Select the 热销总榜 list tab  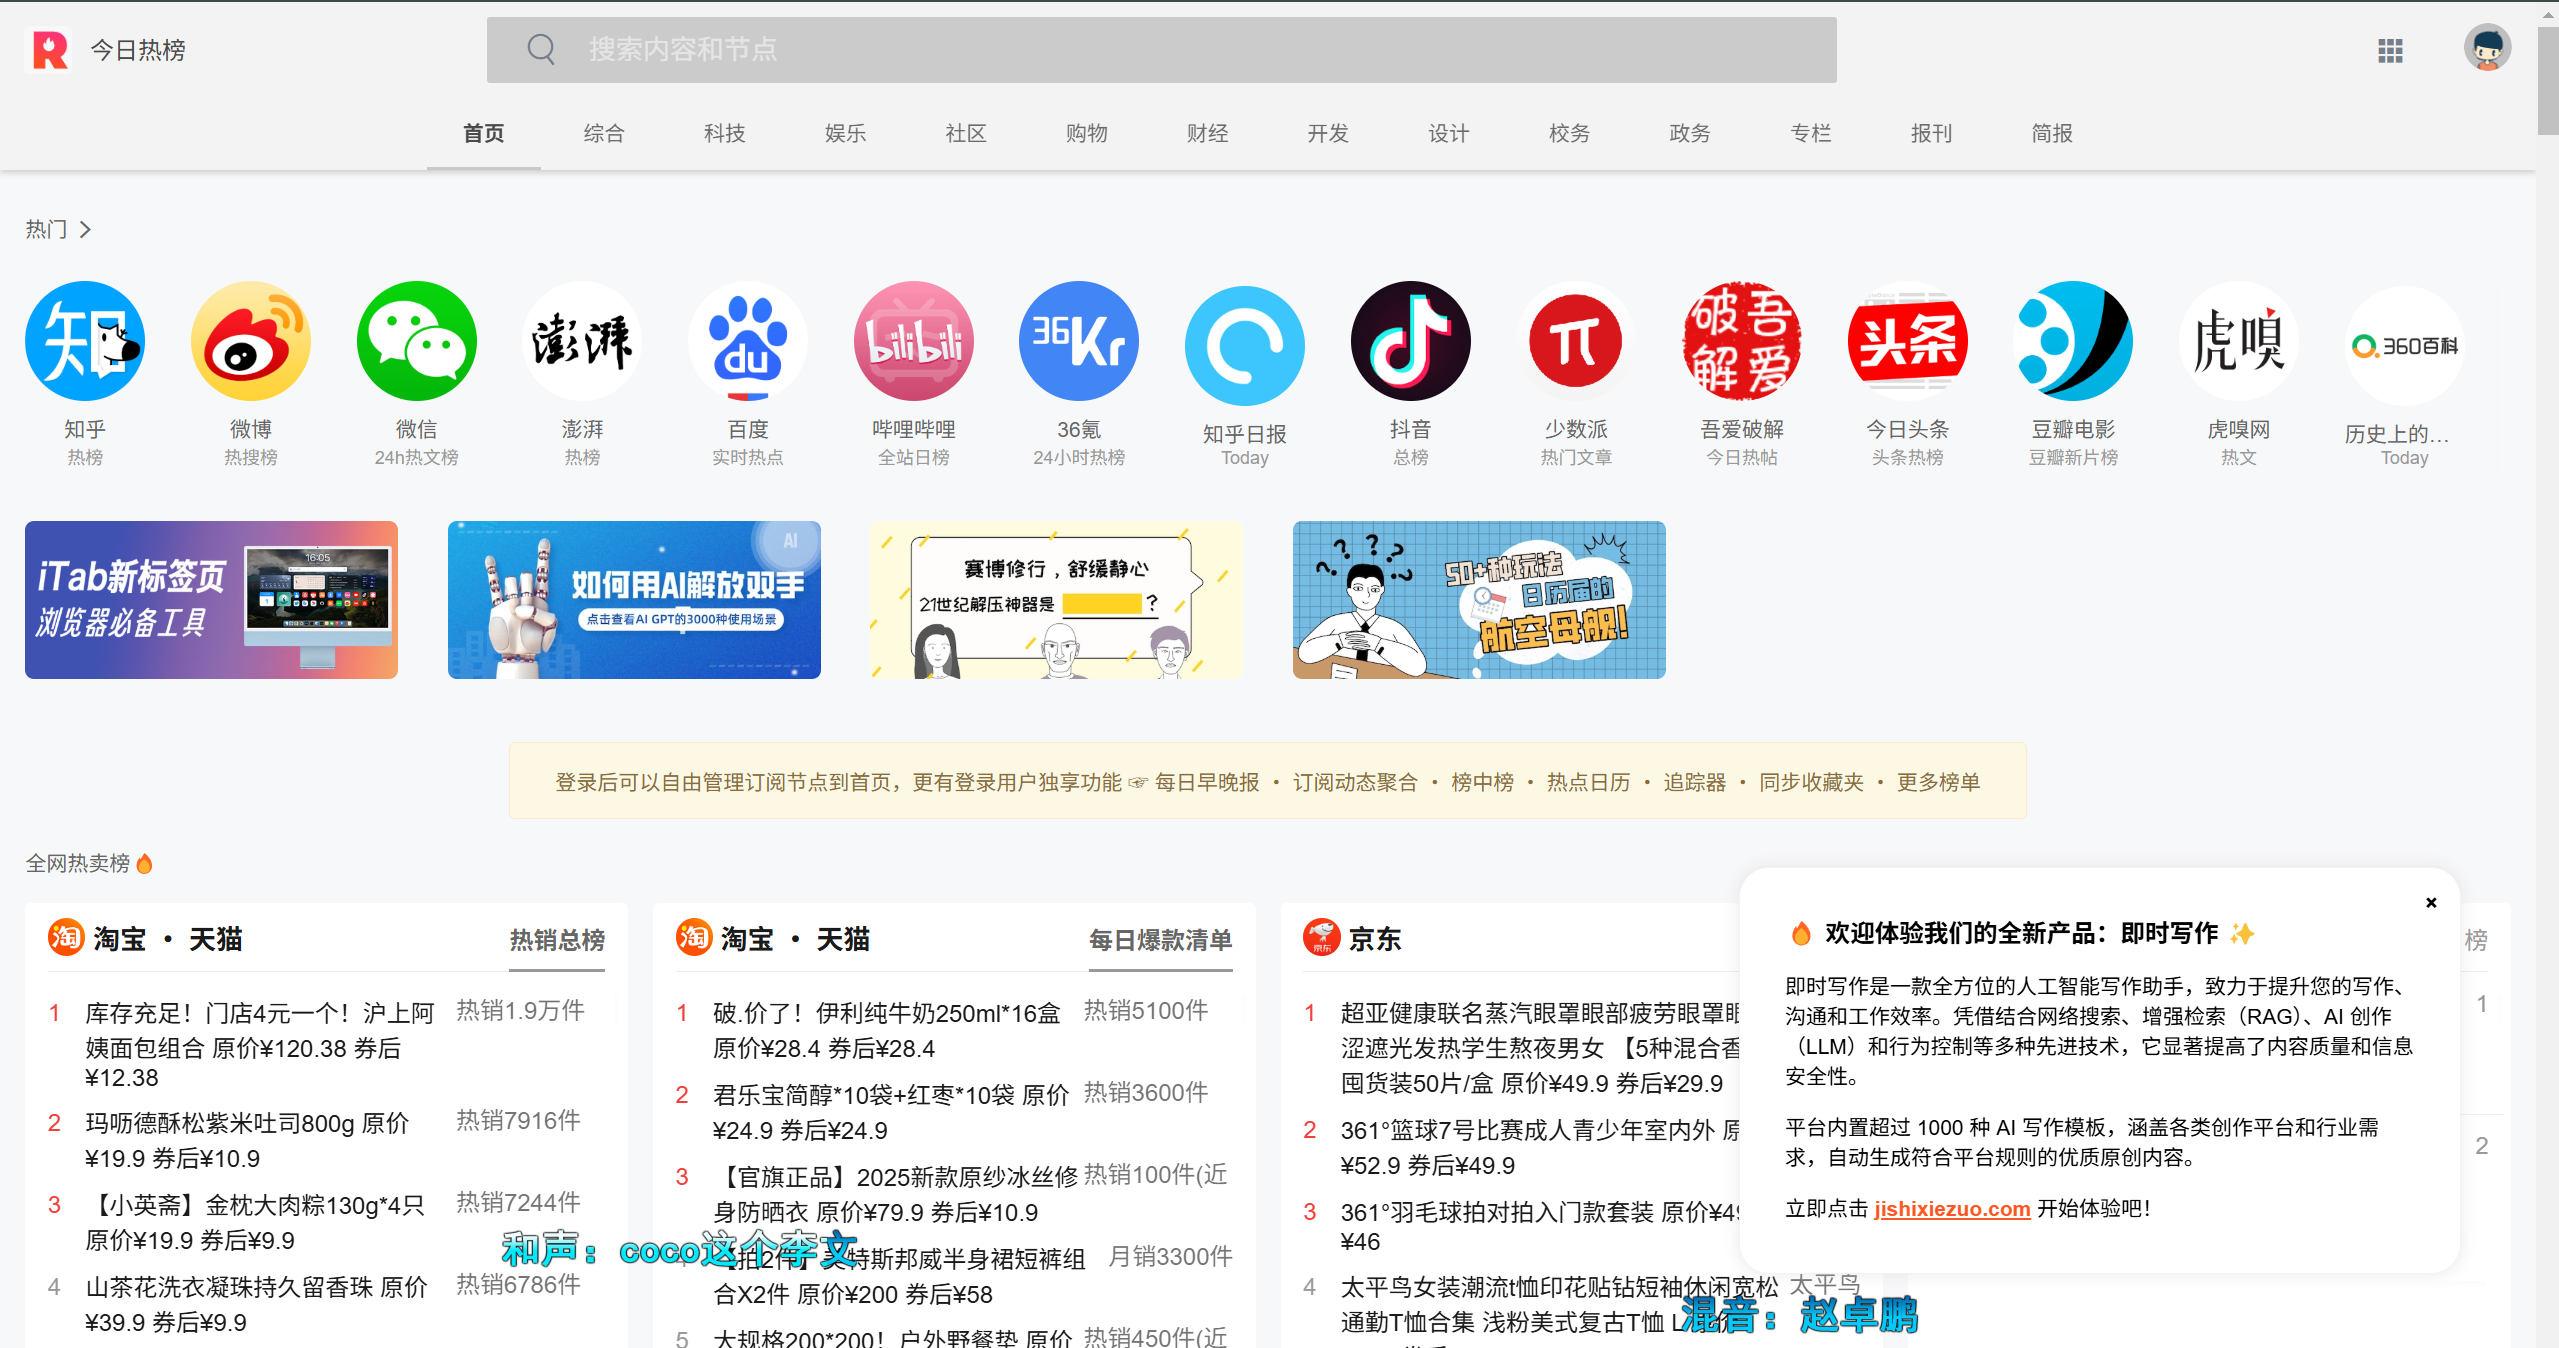click(x=557, y=940)
